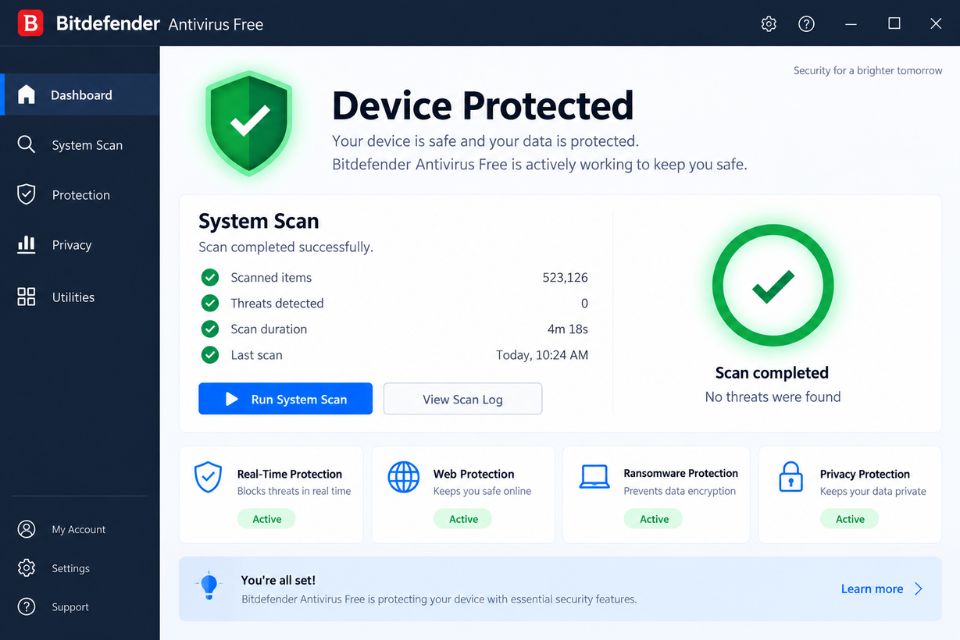Click the System Scan magnifier icon in sidebar
This screenshot has width=960, height=640.
coord(26,145)
